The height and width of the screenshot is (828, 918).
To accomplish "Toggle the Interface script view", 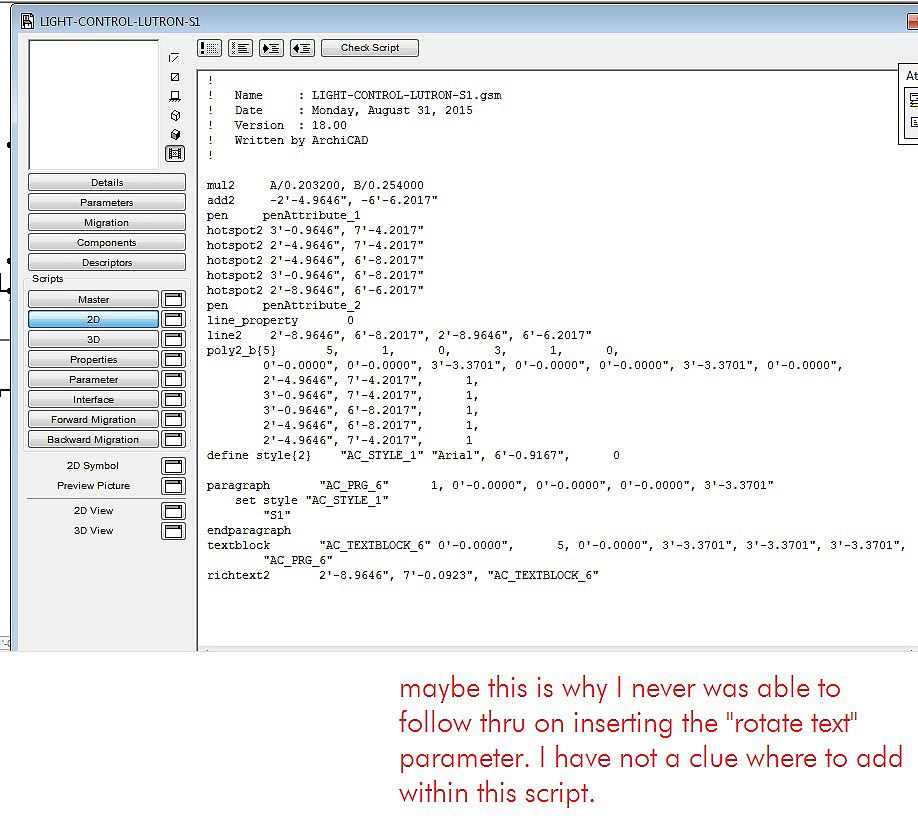I will pos(93,399).
